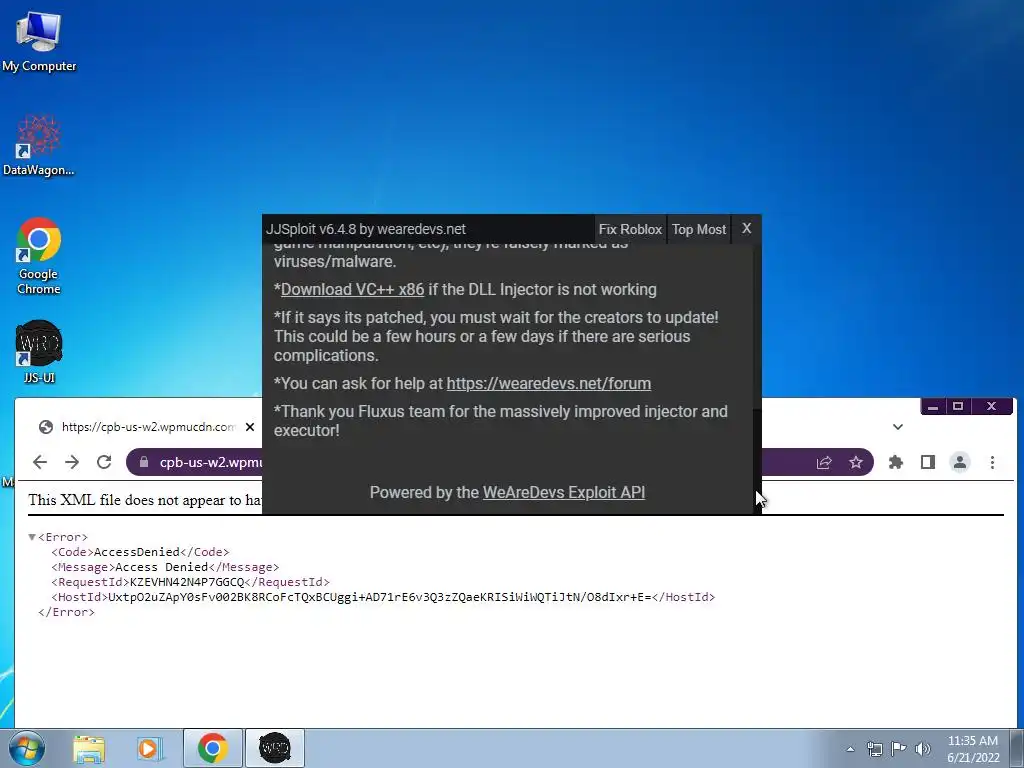The width and height of the screenshot is (1024, 768).
Task: Go forward in Chrome
Action: tap(72, 462)
